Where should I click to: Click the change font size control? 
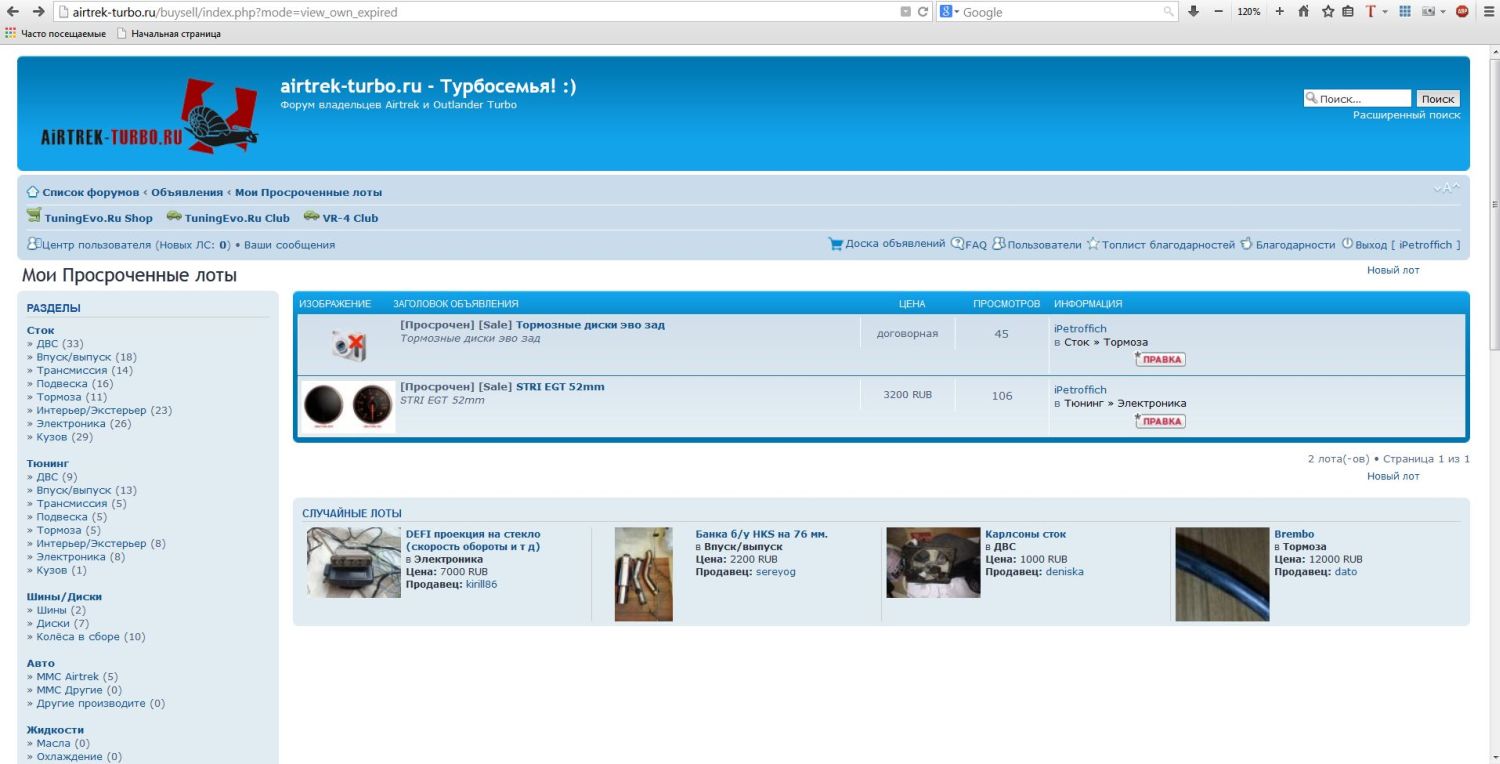pyautogui.click(x=1446, y=188)
